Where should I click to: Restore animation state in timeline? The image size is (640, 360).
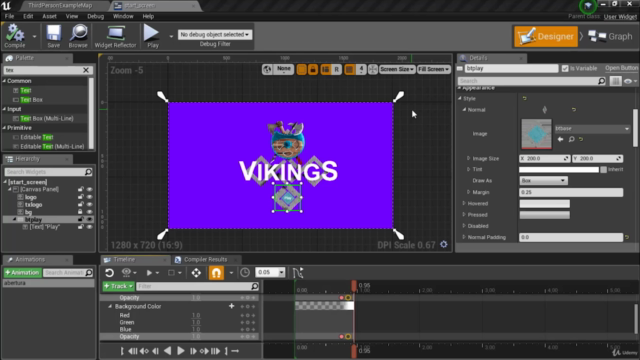tap(109, 273)
